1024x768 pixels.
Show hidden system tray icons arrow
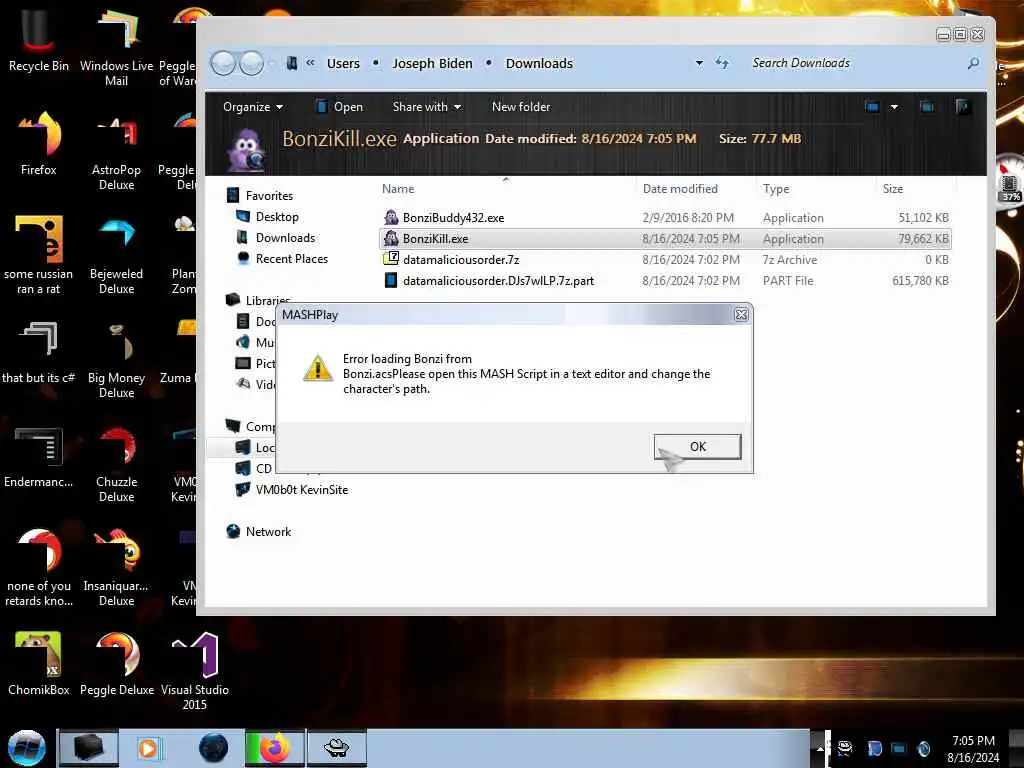tap(820, 748)
